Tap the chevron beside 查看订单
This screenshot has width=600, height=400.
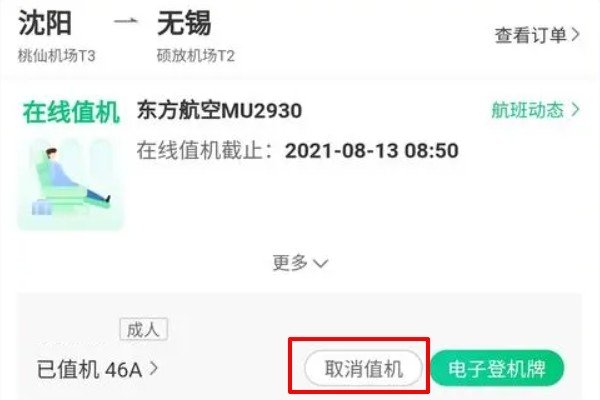click(576, 35)
